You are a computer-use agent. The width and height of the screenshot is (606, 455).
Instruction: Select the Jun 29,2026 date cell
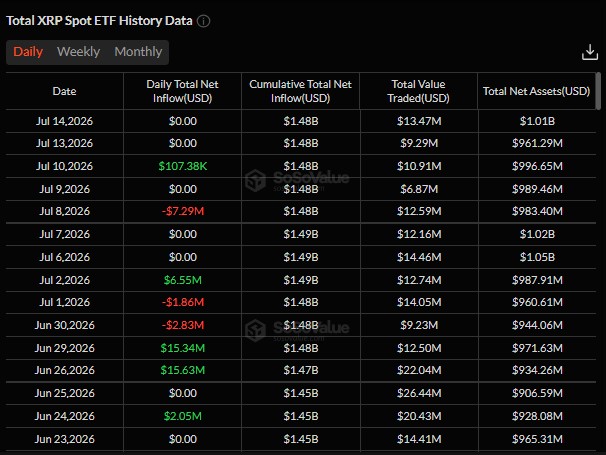(64, 348)
